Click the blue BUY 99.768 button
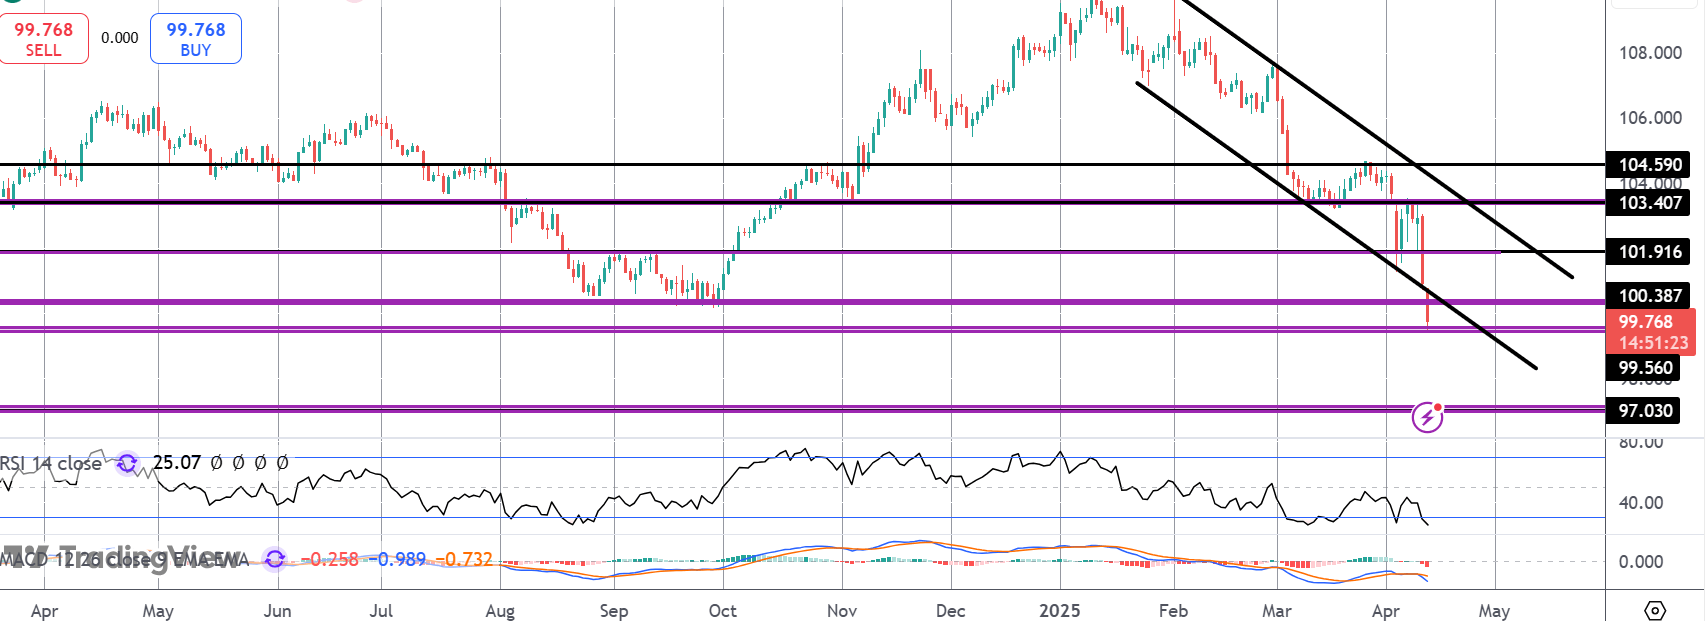1705x621 pixels. click(196, 39)
